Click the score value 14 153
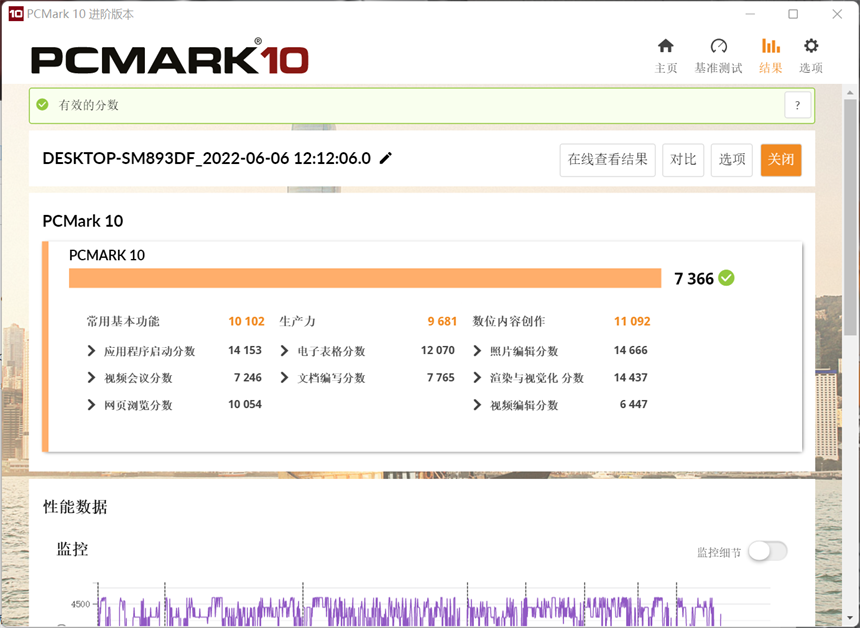This screenshot has width=860, height=628. click(245, 350)
